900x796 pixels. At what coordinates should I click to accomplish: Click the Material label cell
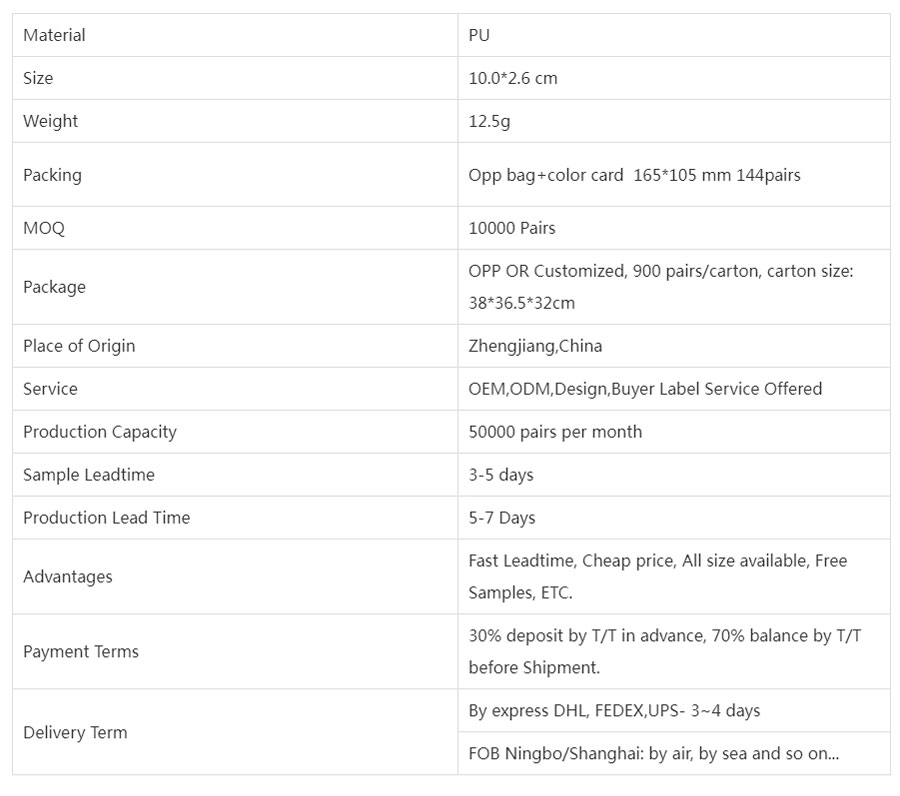click(54, 35)
